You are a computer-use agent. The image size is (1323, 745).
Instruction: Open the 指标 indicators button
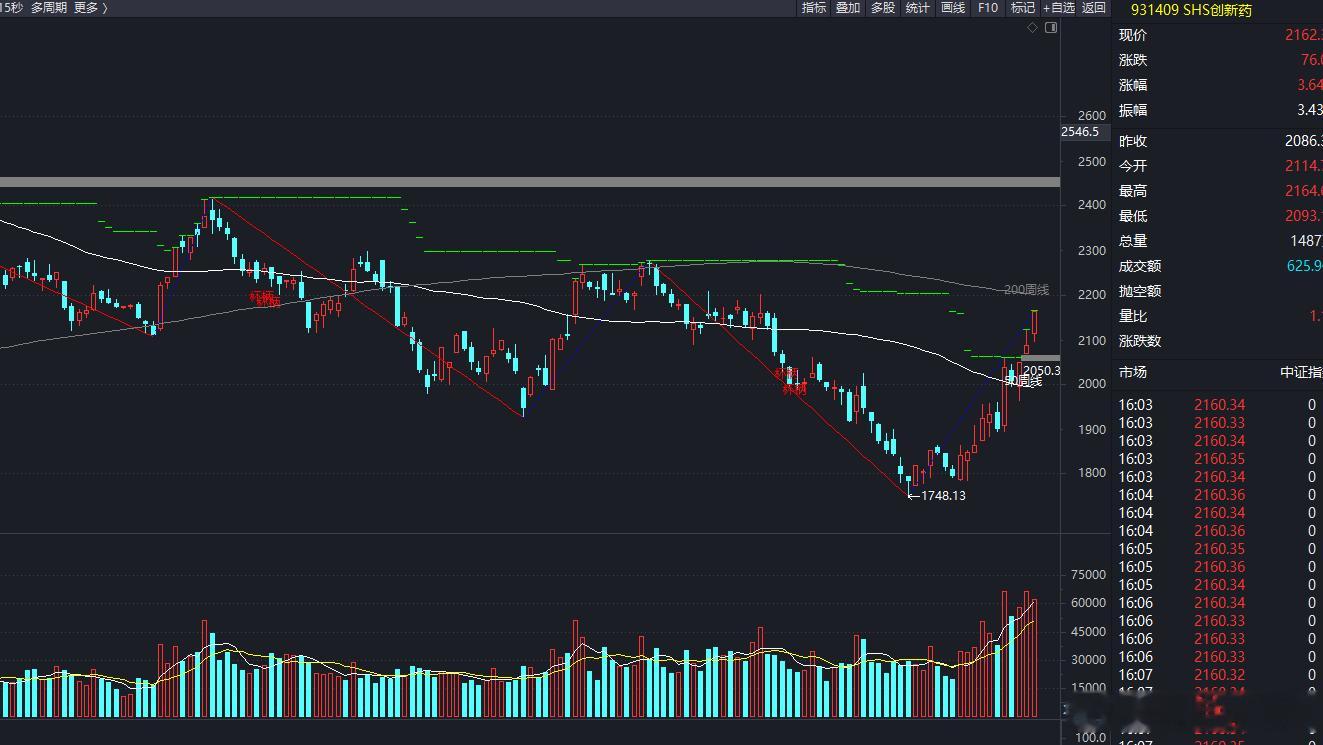814,8
